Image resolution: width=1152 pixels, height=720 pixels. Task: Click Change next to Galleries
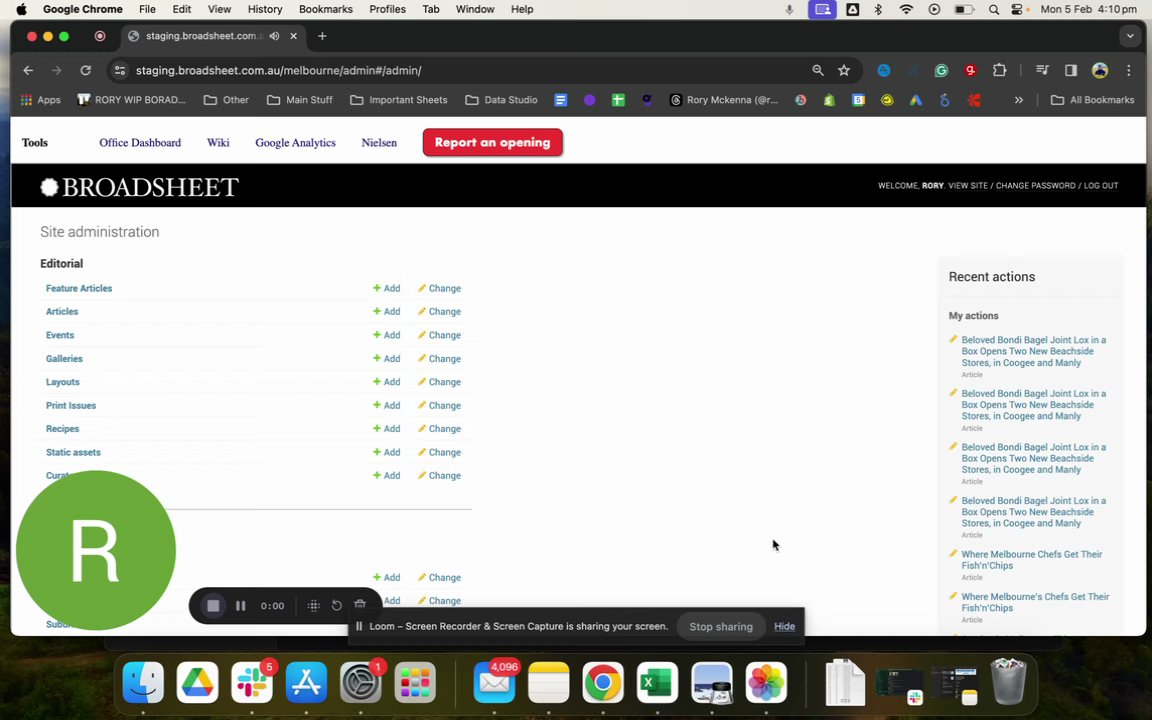point(439,359)
